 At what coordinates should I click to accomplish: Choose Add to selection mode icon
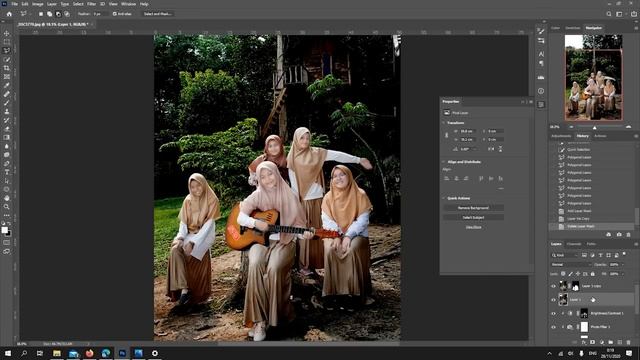point(49,14)
